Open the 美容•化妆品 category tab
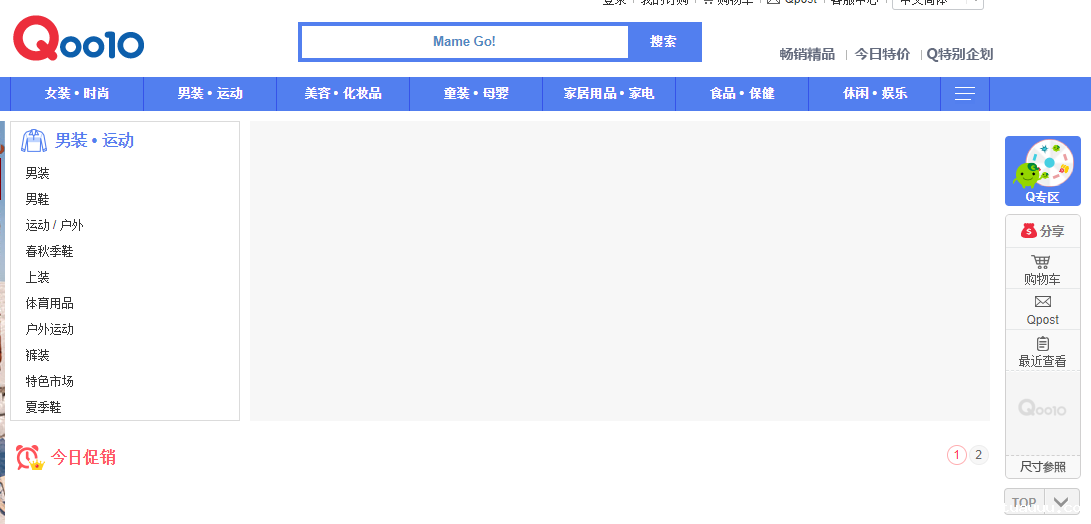This screenshot has height=524, width=1091. (x=343, y=94)
